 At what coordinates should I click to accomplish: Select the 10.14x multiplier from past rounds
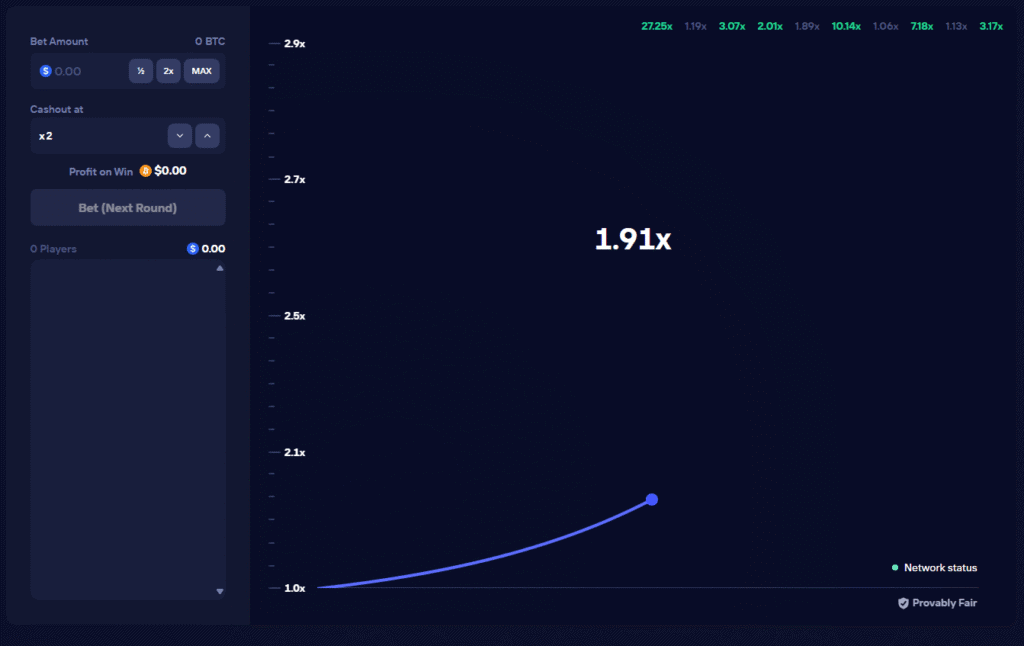tap(845, 26)
